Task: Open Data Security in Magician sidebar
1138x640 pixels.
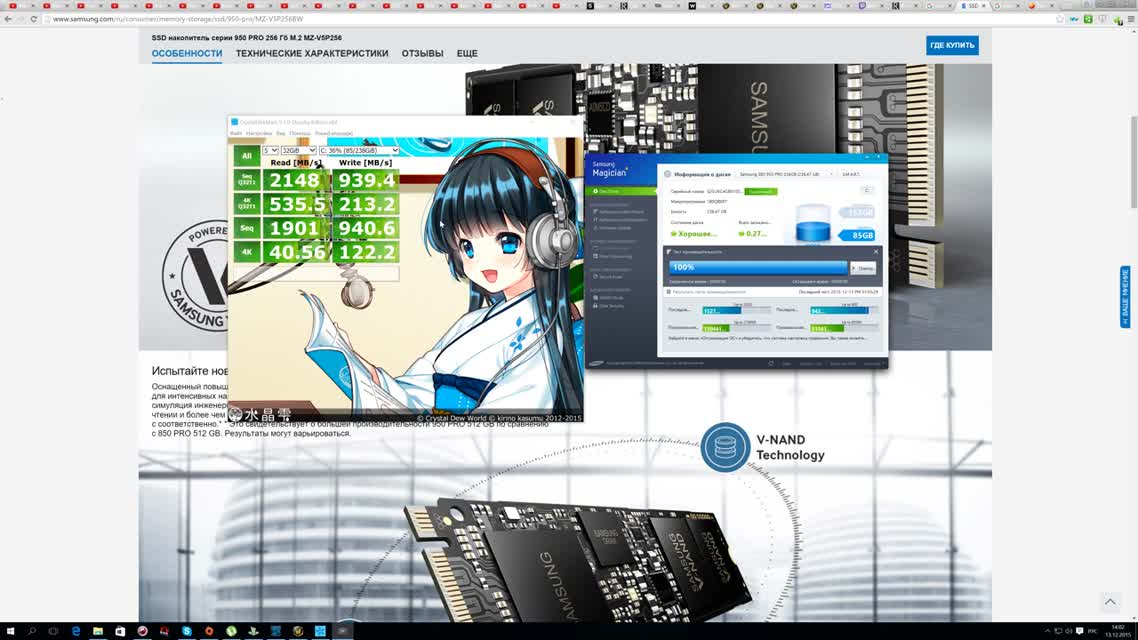Action: 610,306
